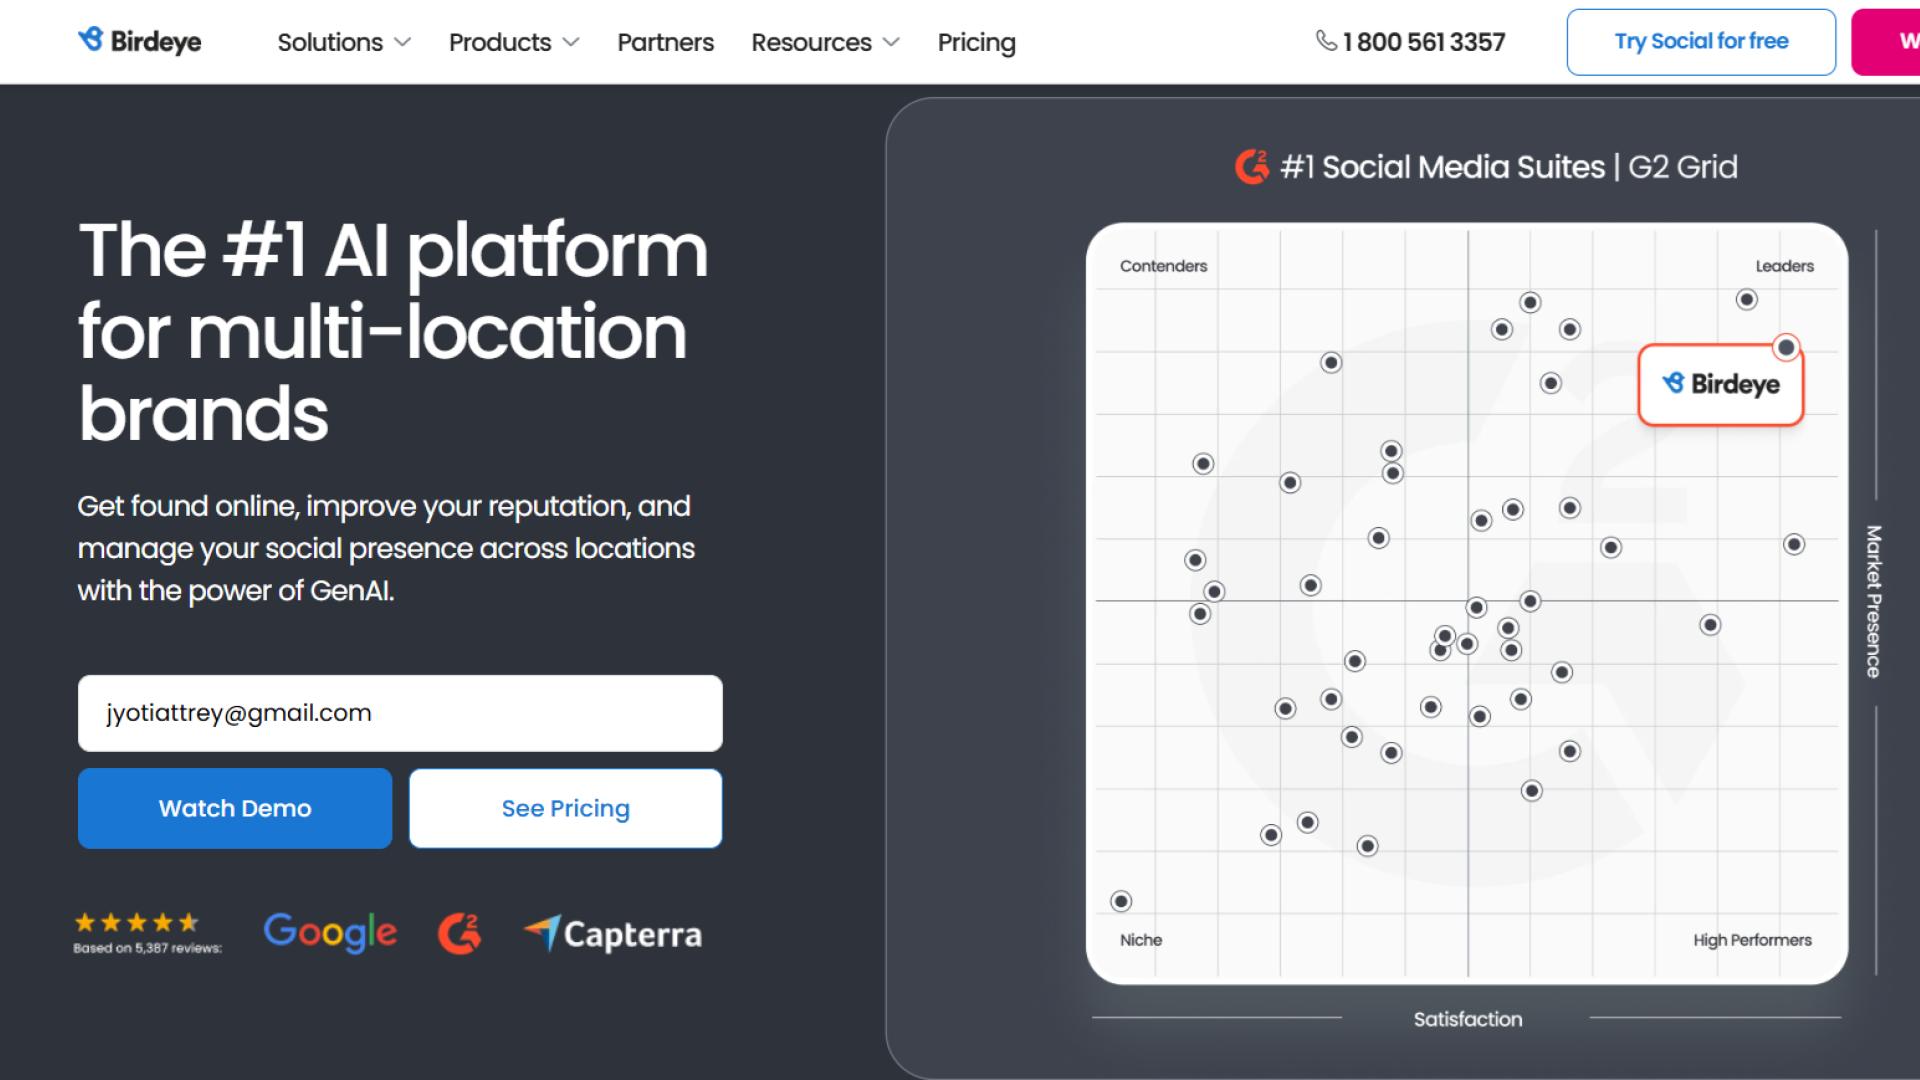Click the five-star rating icons
Screen dimensions: 1920x1080
pyautogui.click(x=137, y=922)
